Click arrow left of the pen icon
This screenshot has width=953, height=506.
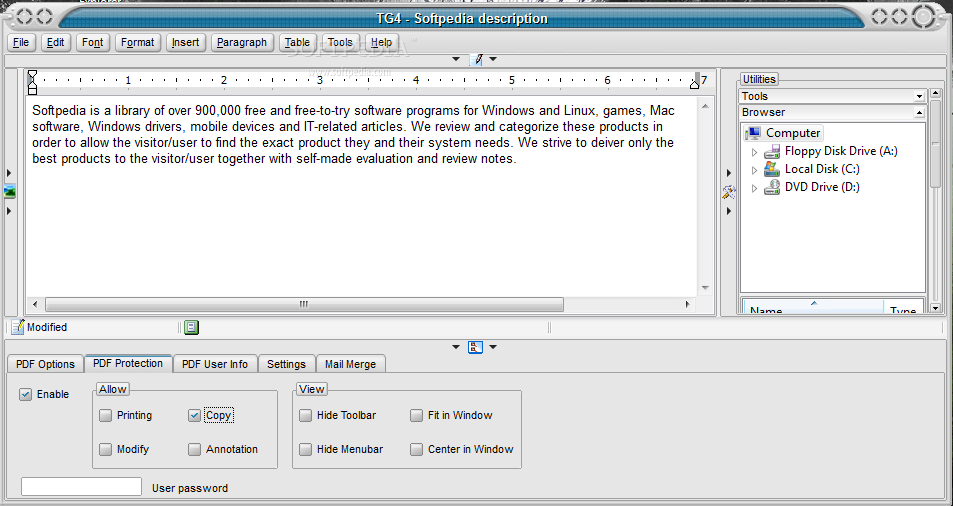click(x=456, y=60)
